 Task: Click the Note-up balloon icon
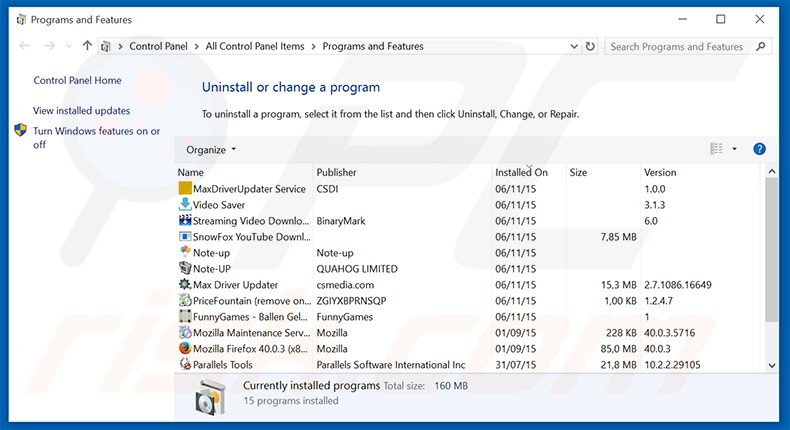[x=185, y=252]
